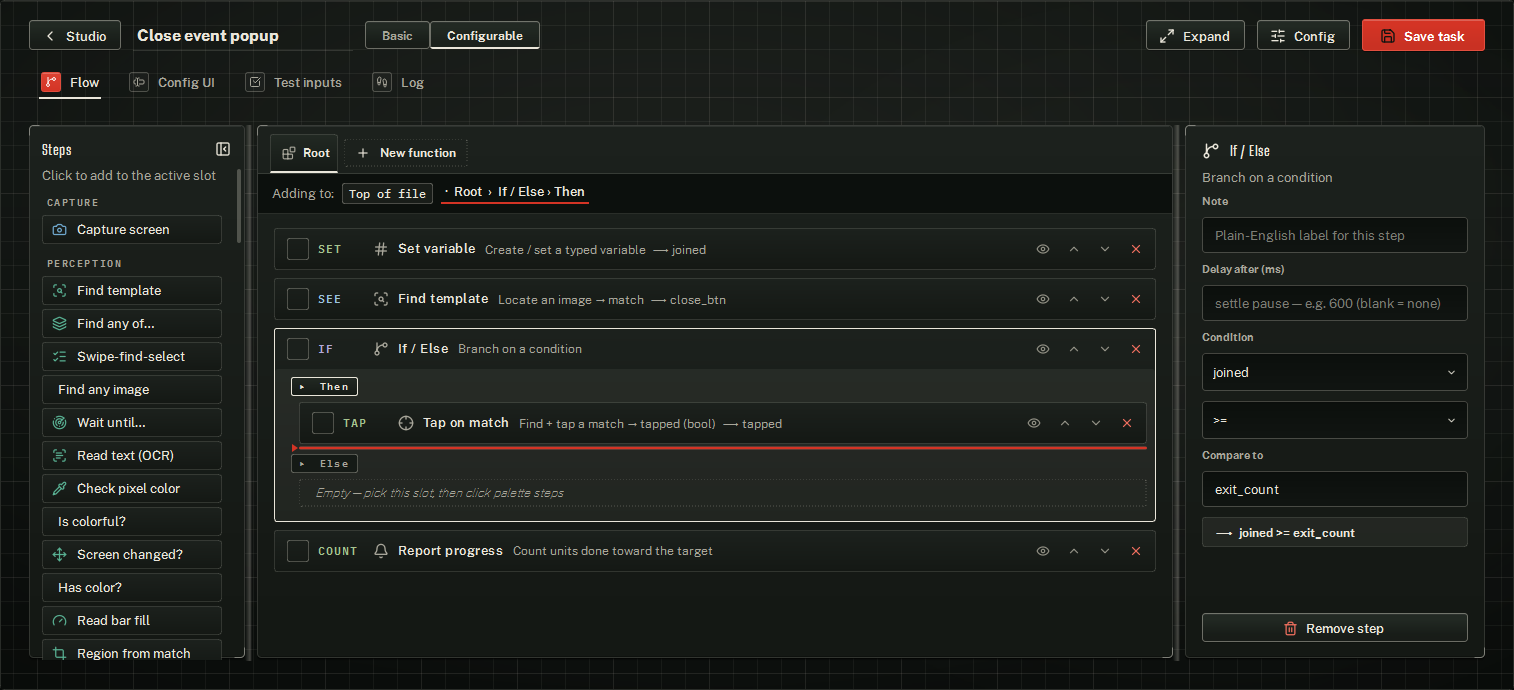Image resolution: width=1514 pixels, height=690 pixels.
Task: Delete the Set variable step
Action: 1135,249
